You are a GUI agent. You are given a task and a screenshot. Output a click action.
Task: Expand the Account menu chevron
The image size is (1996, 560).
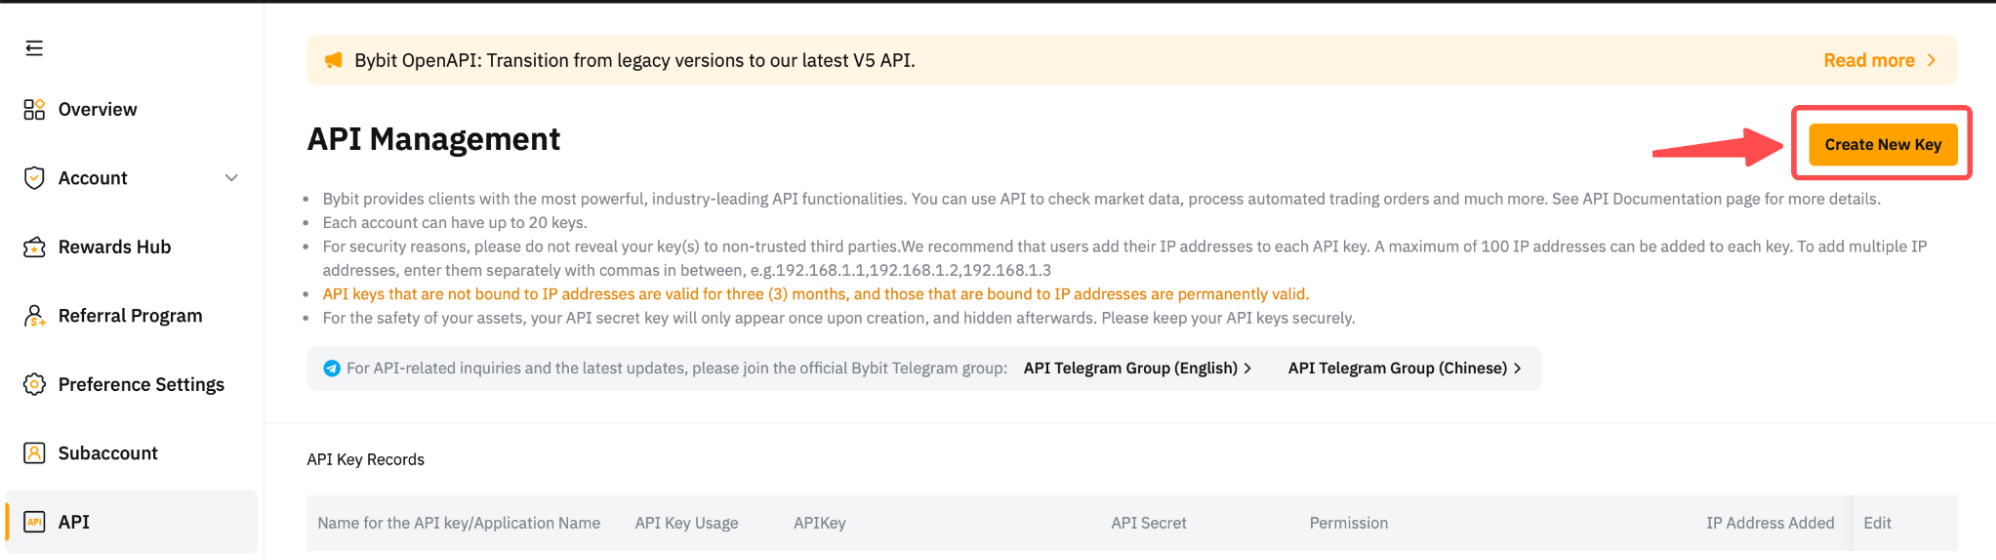click(x=232, y=178)
